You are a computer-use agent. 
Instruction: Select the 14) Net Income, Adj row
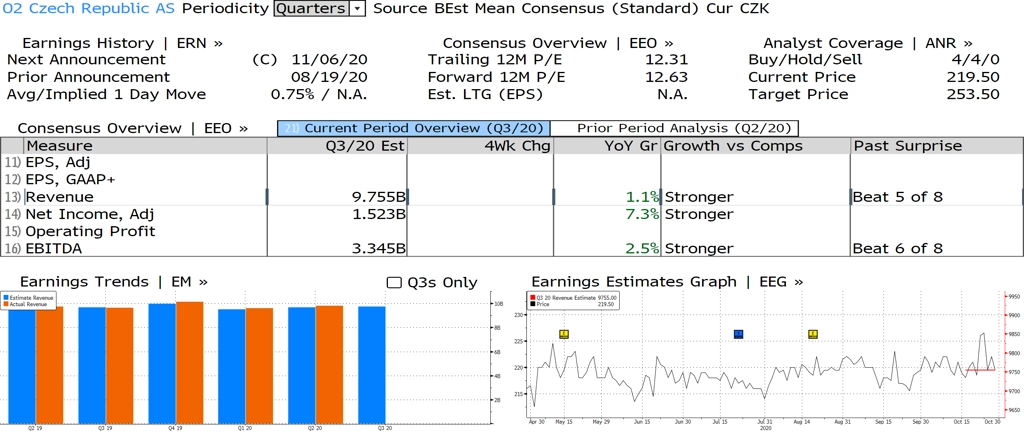click(511, 214)
